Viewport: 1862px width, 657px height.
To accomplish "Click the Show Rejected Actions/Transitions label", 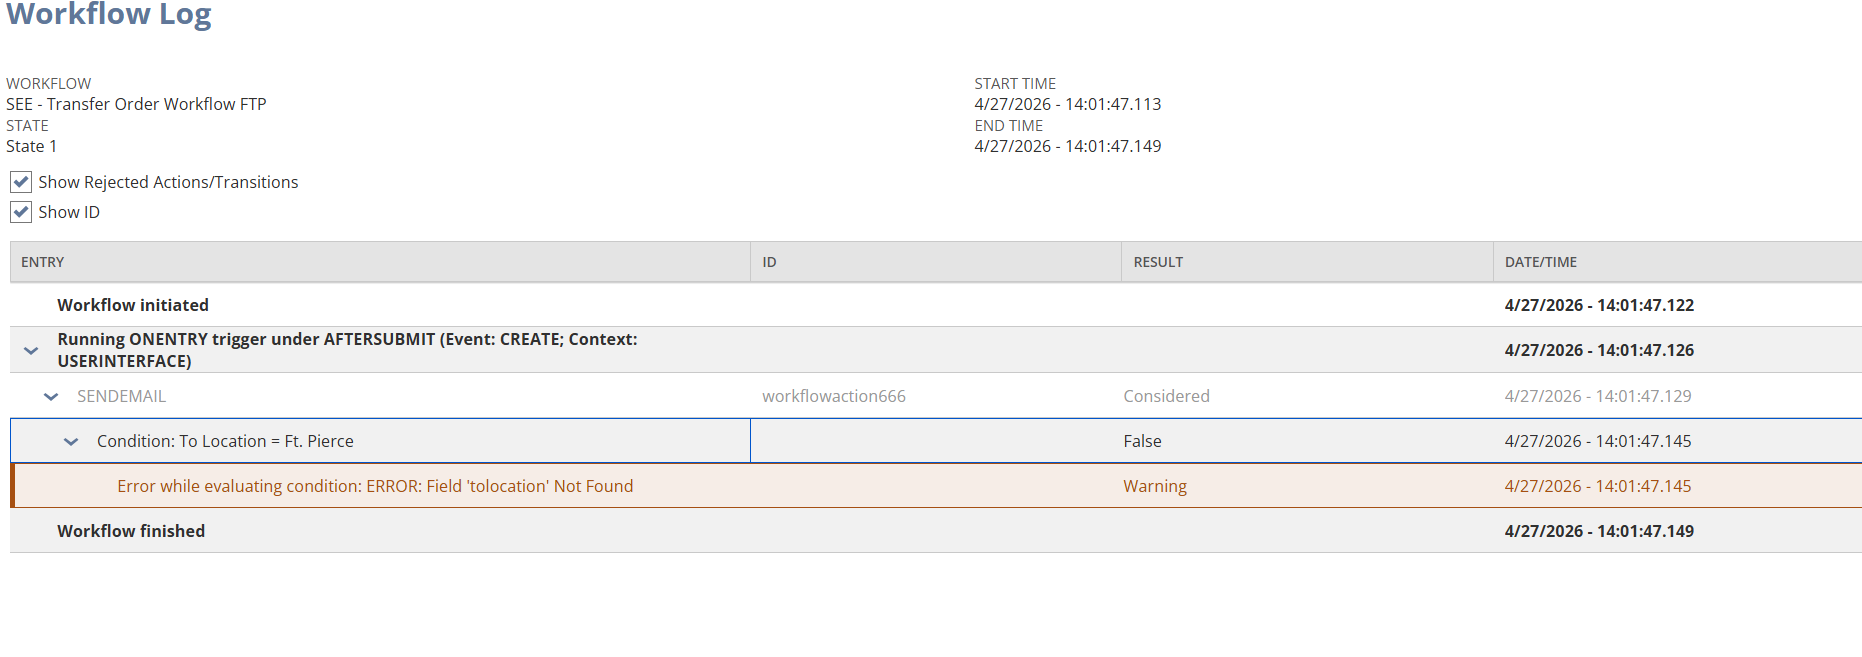I will 168,182.
